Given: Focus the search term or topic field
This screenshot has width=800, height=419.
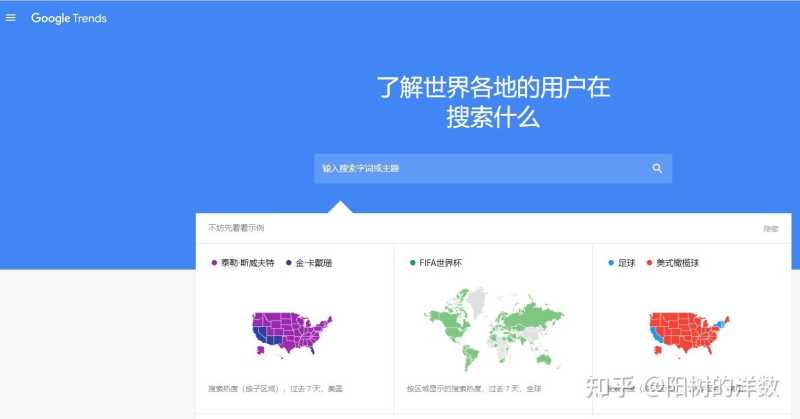Looking at the screenshot, I should pos(493,168).
